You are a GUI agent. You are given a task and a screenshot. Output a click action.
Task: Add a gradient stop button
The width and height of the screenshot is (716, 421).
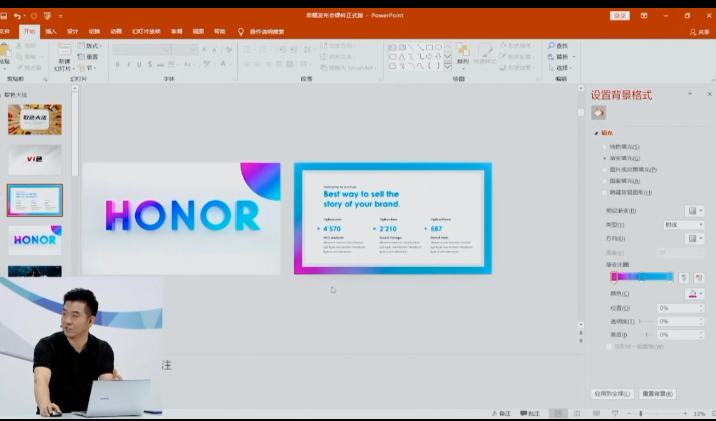pyautogui.click(x=684, y=277)
